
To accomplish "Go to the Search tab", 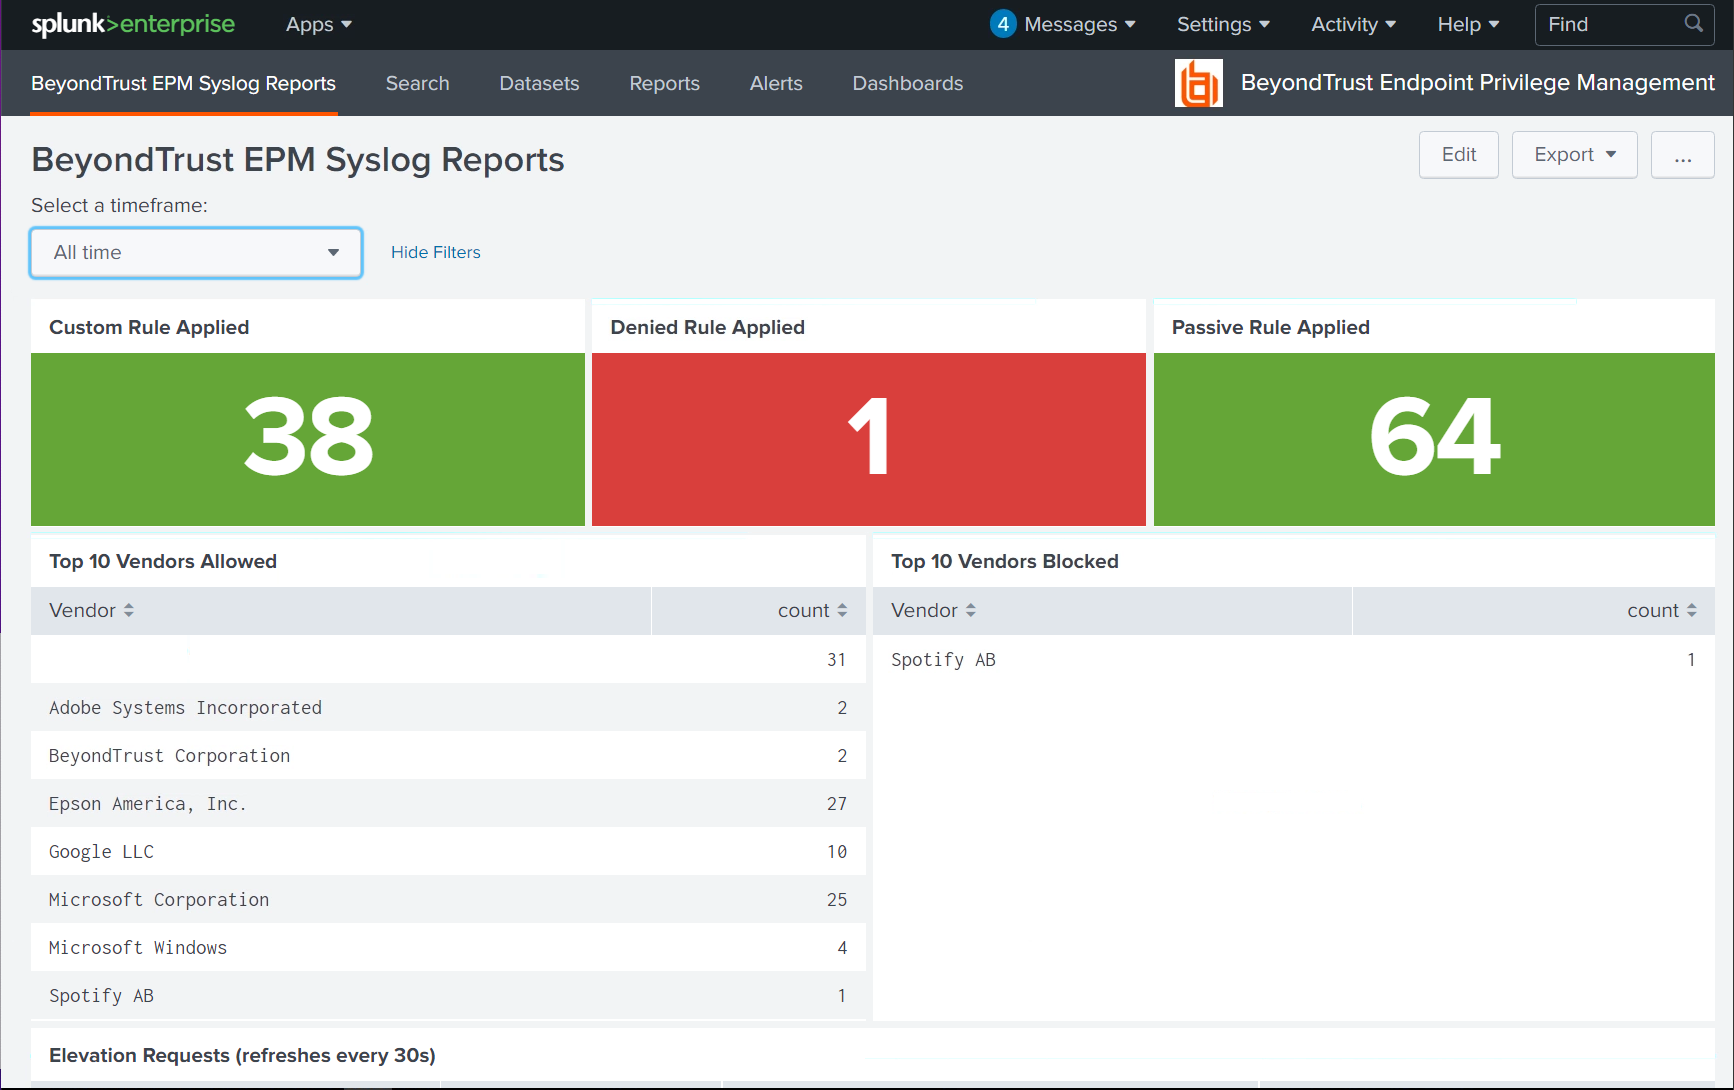I will (417, 83).
